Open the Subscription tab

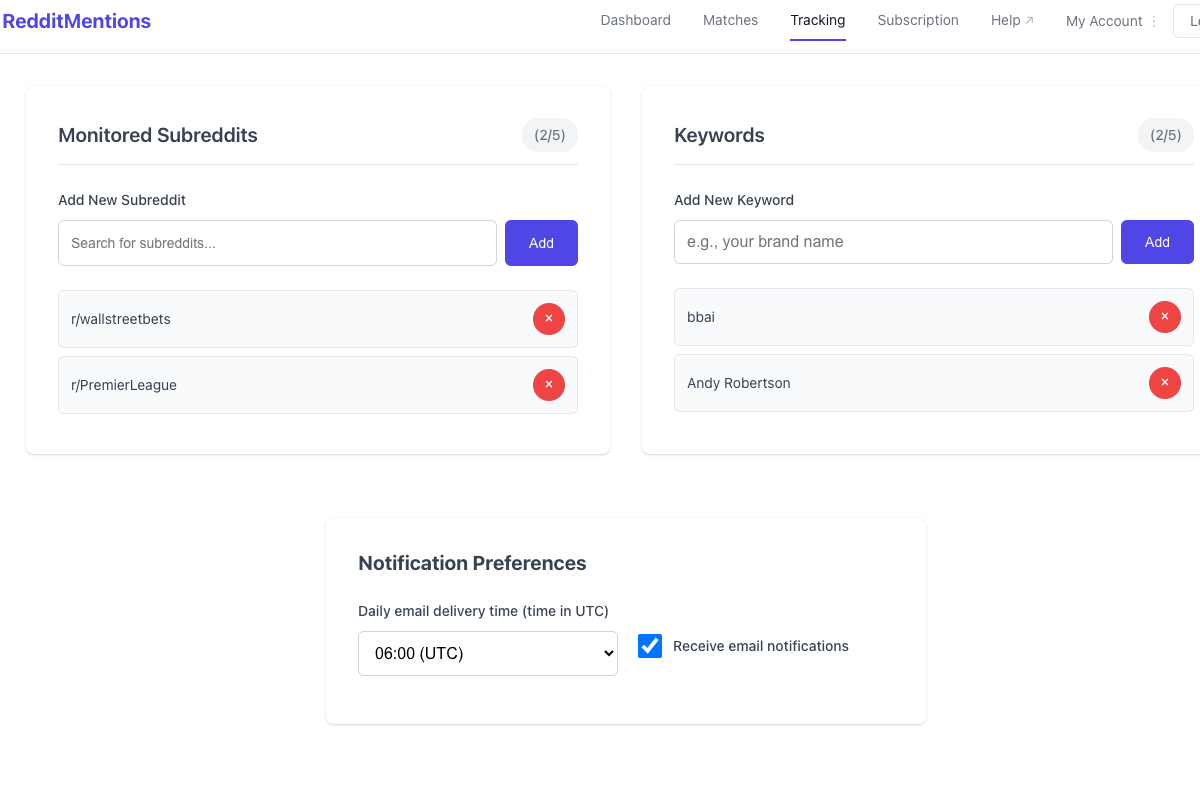(917, 20)
